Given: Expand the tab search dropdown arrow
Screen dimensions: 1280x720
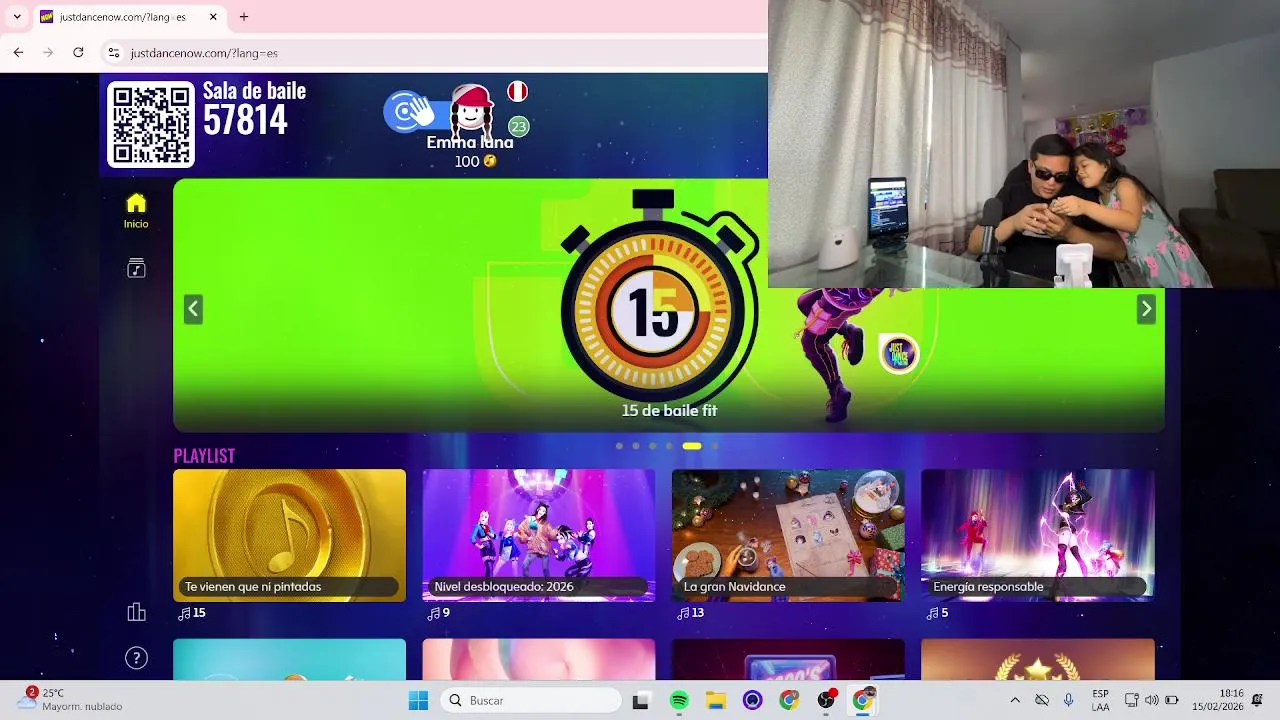Looking at the screenshot, I should 16,17.
